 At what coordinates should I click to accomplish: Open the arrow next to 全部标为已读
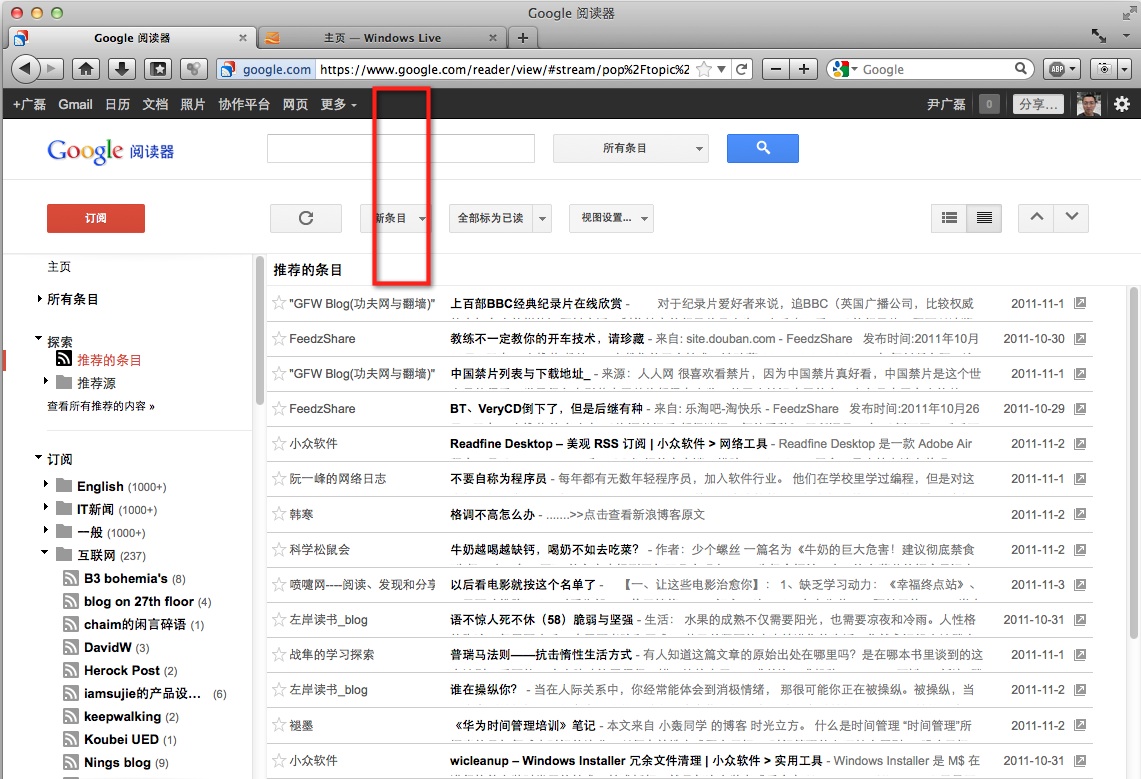pos(542,218)
